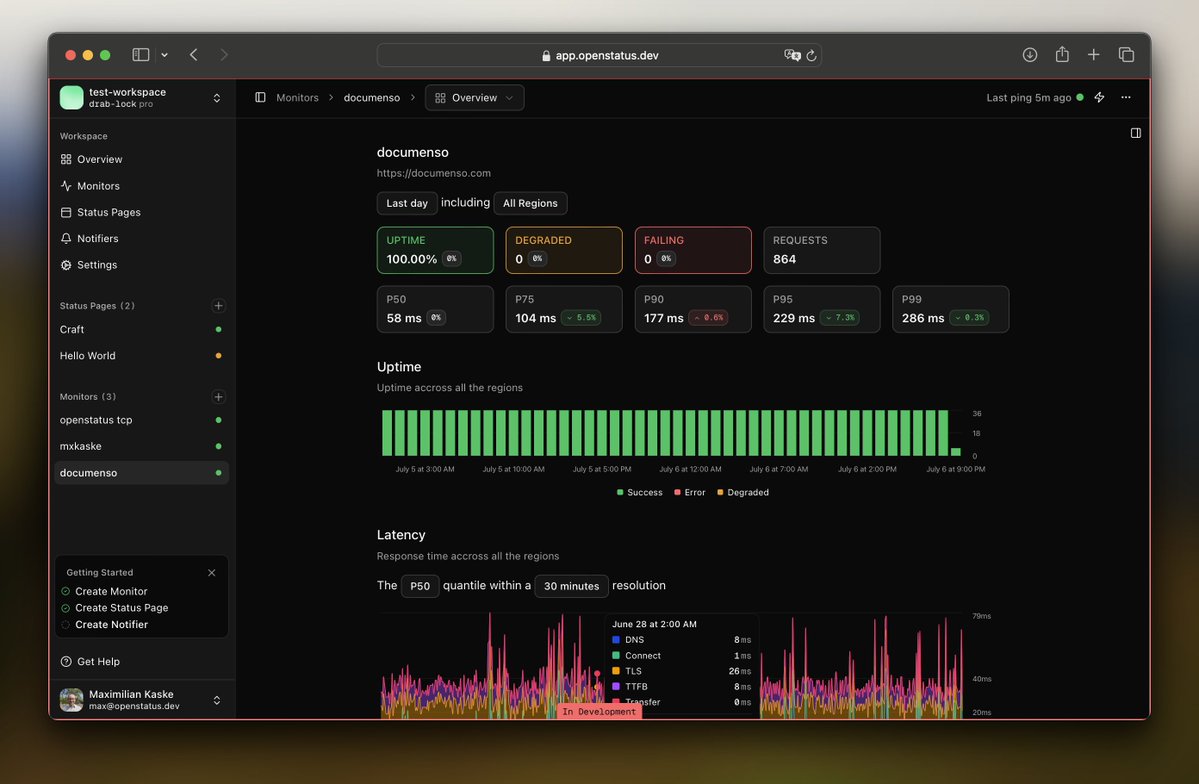Toggle the Success legend swatch

click(x=620, y=493)
